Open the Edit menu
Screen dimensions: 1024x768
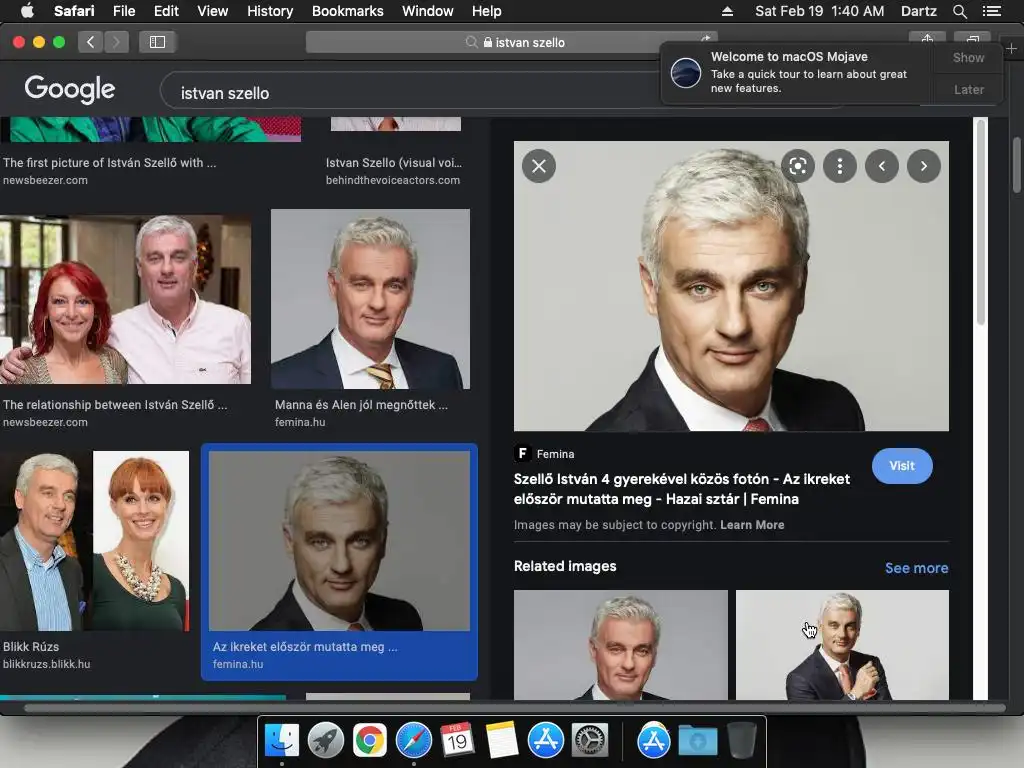(166, 11)
